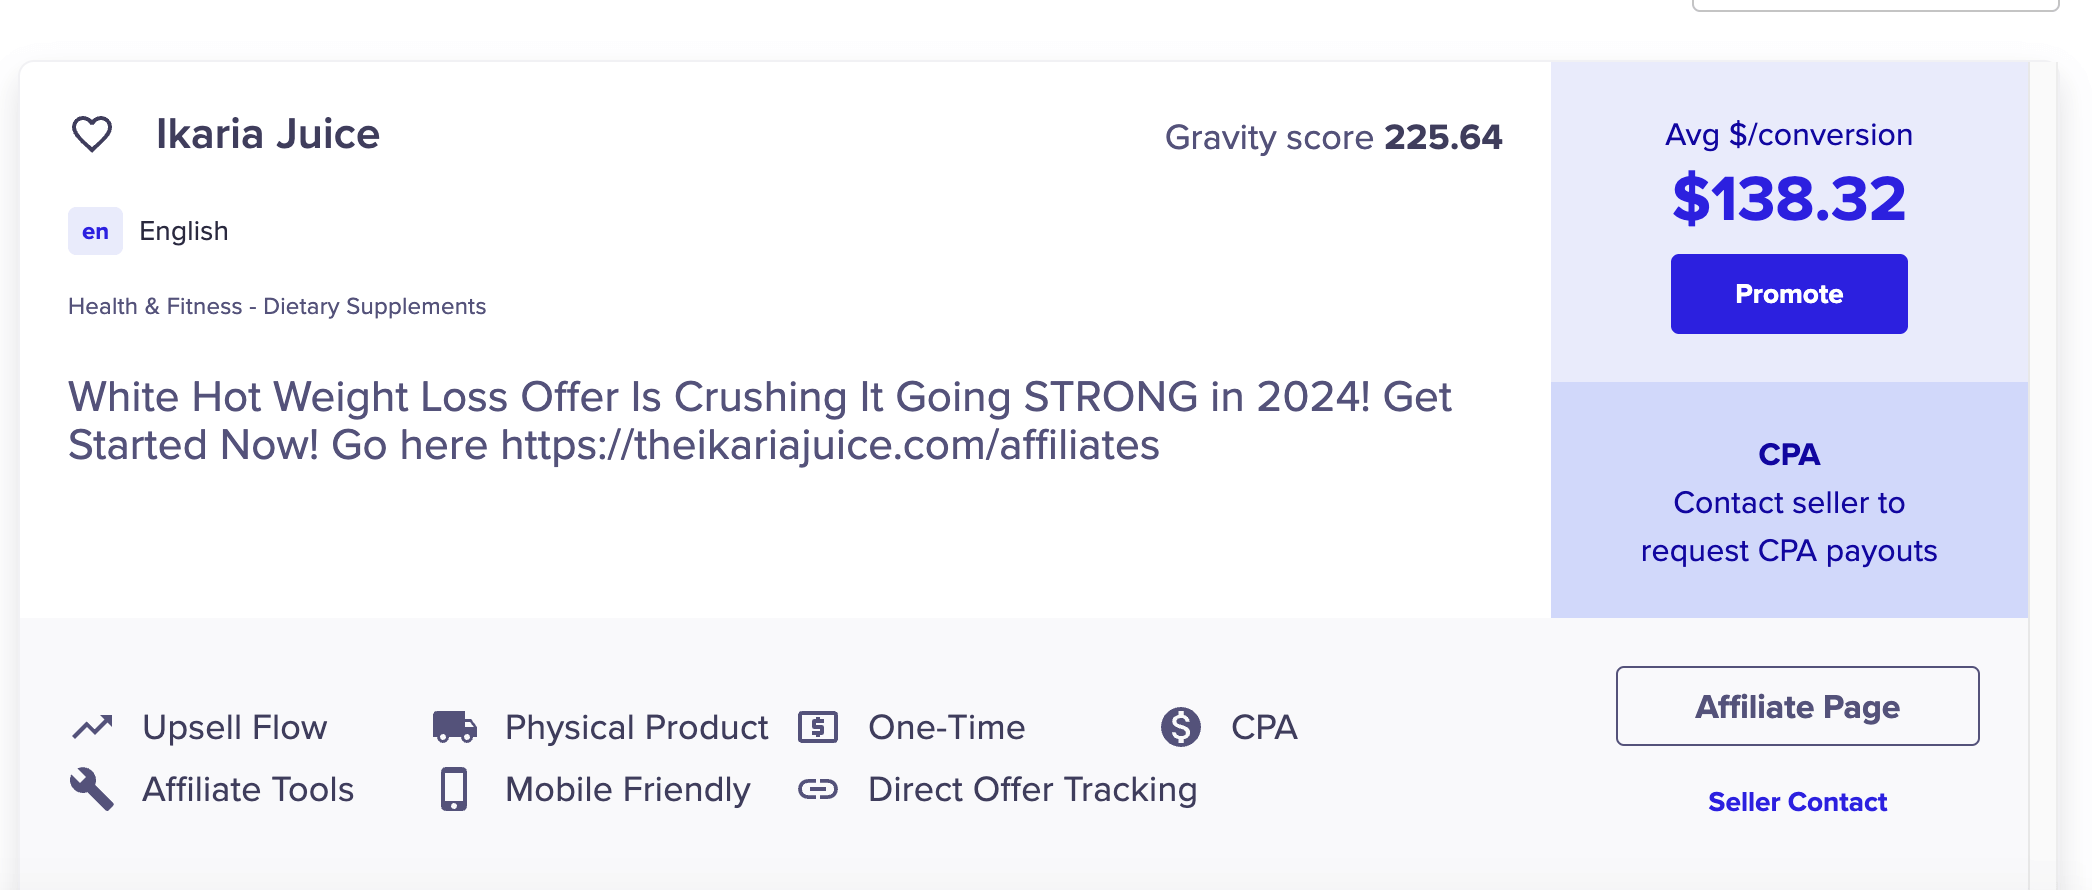Click the Upsell Flow trending arrow icon
This screenshot has width=2092, height=890.
tap(92, 727)
